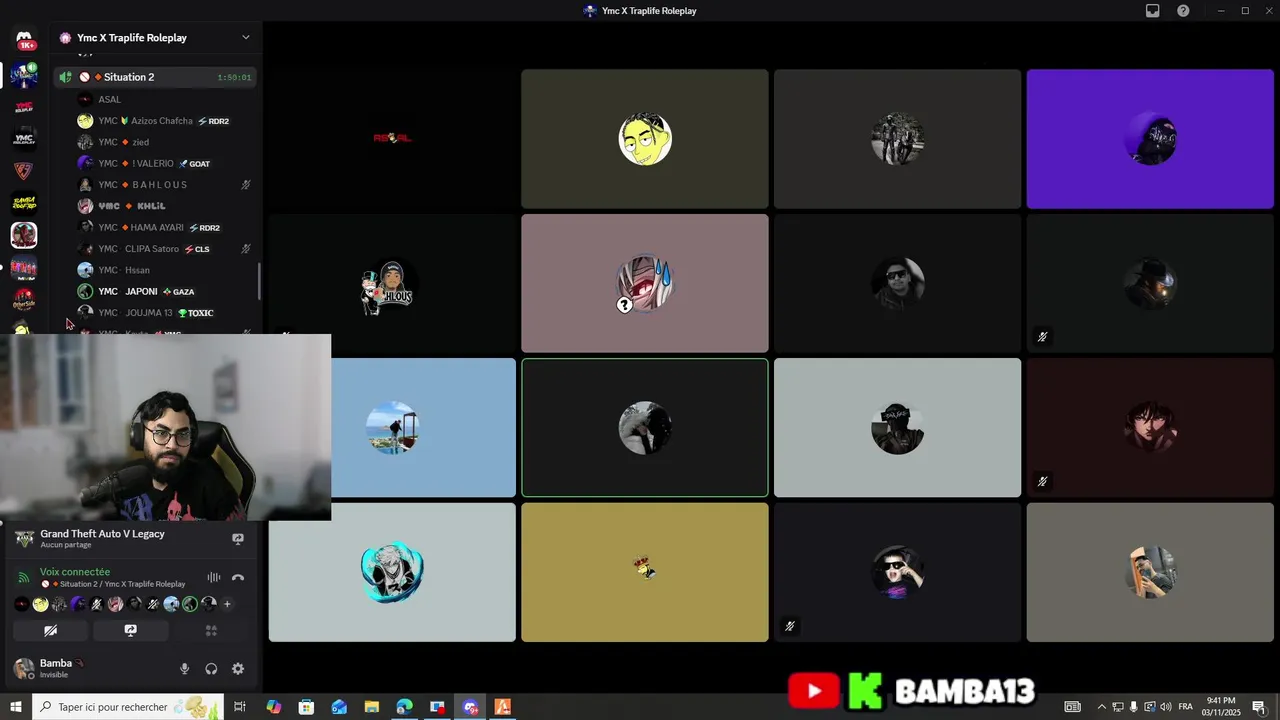Toggle microphone mute in user panel
This screenshot has height=720, width=1280.
(184, 669)
